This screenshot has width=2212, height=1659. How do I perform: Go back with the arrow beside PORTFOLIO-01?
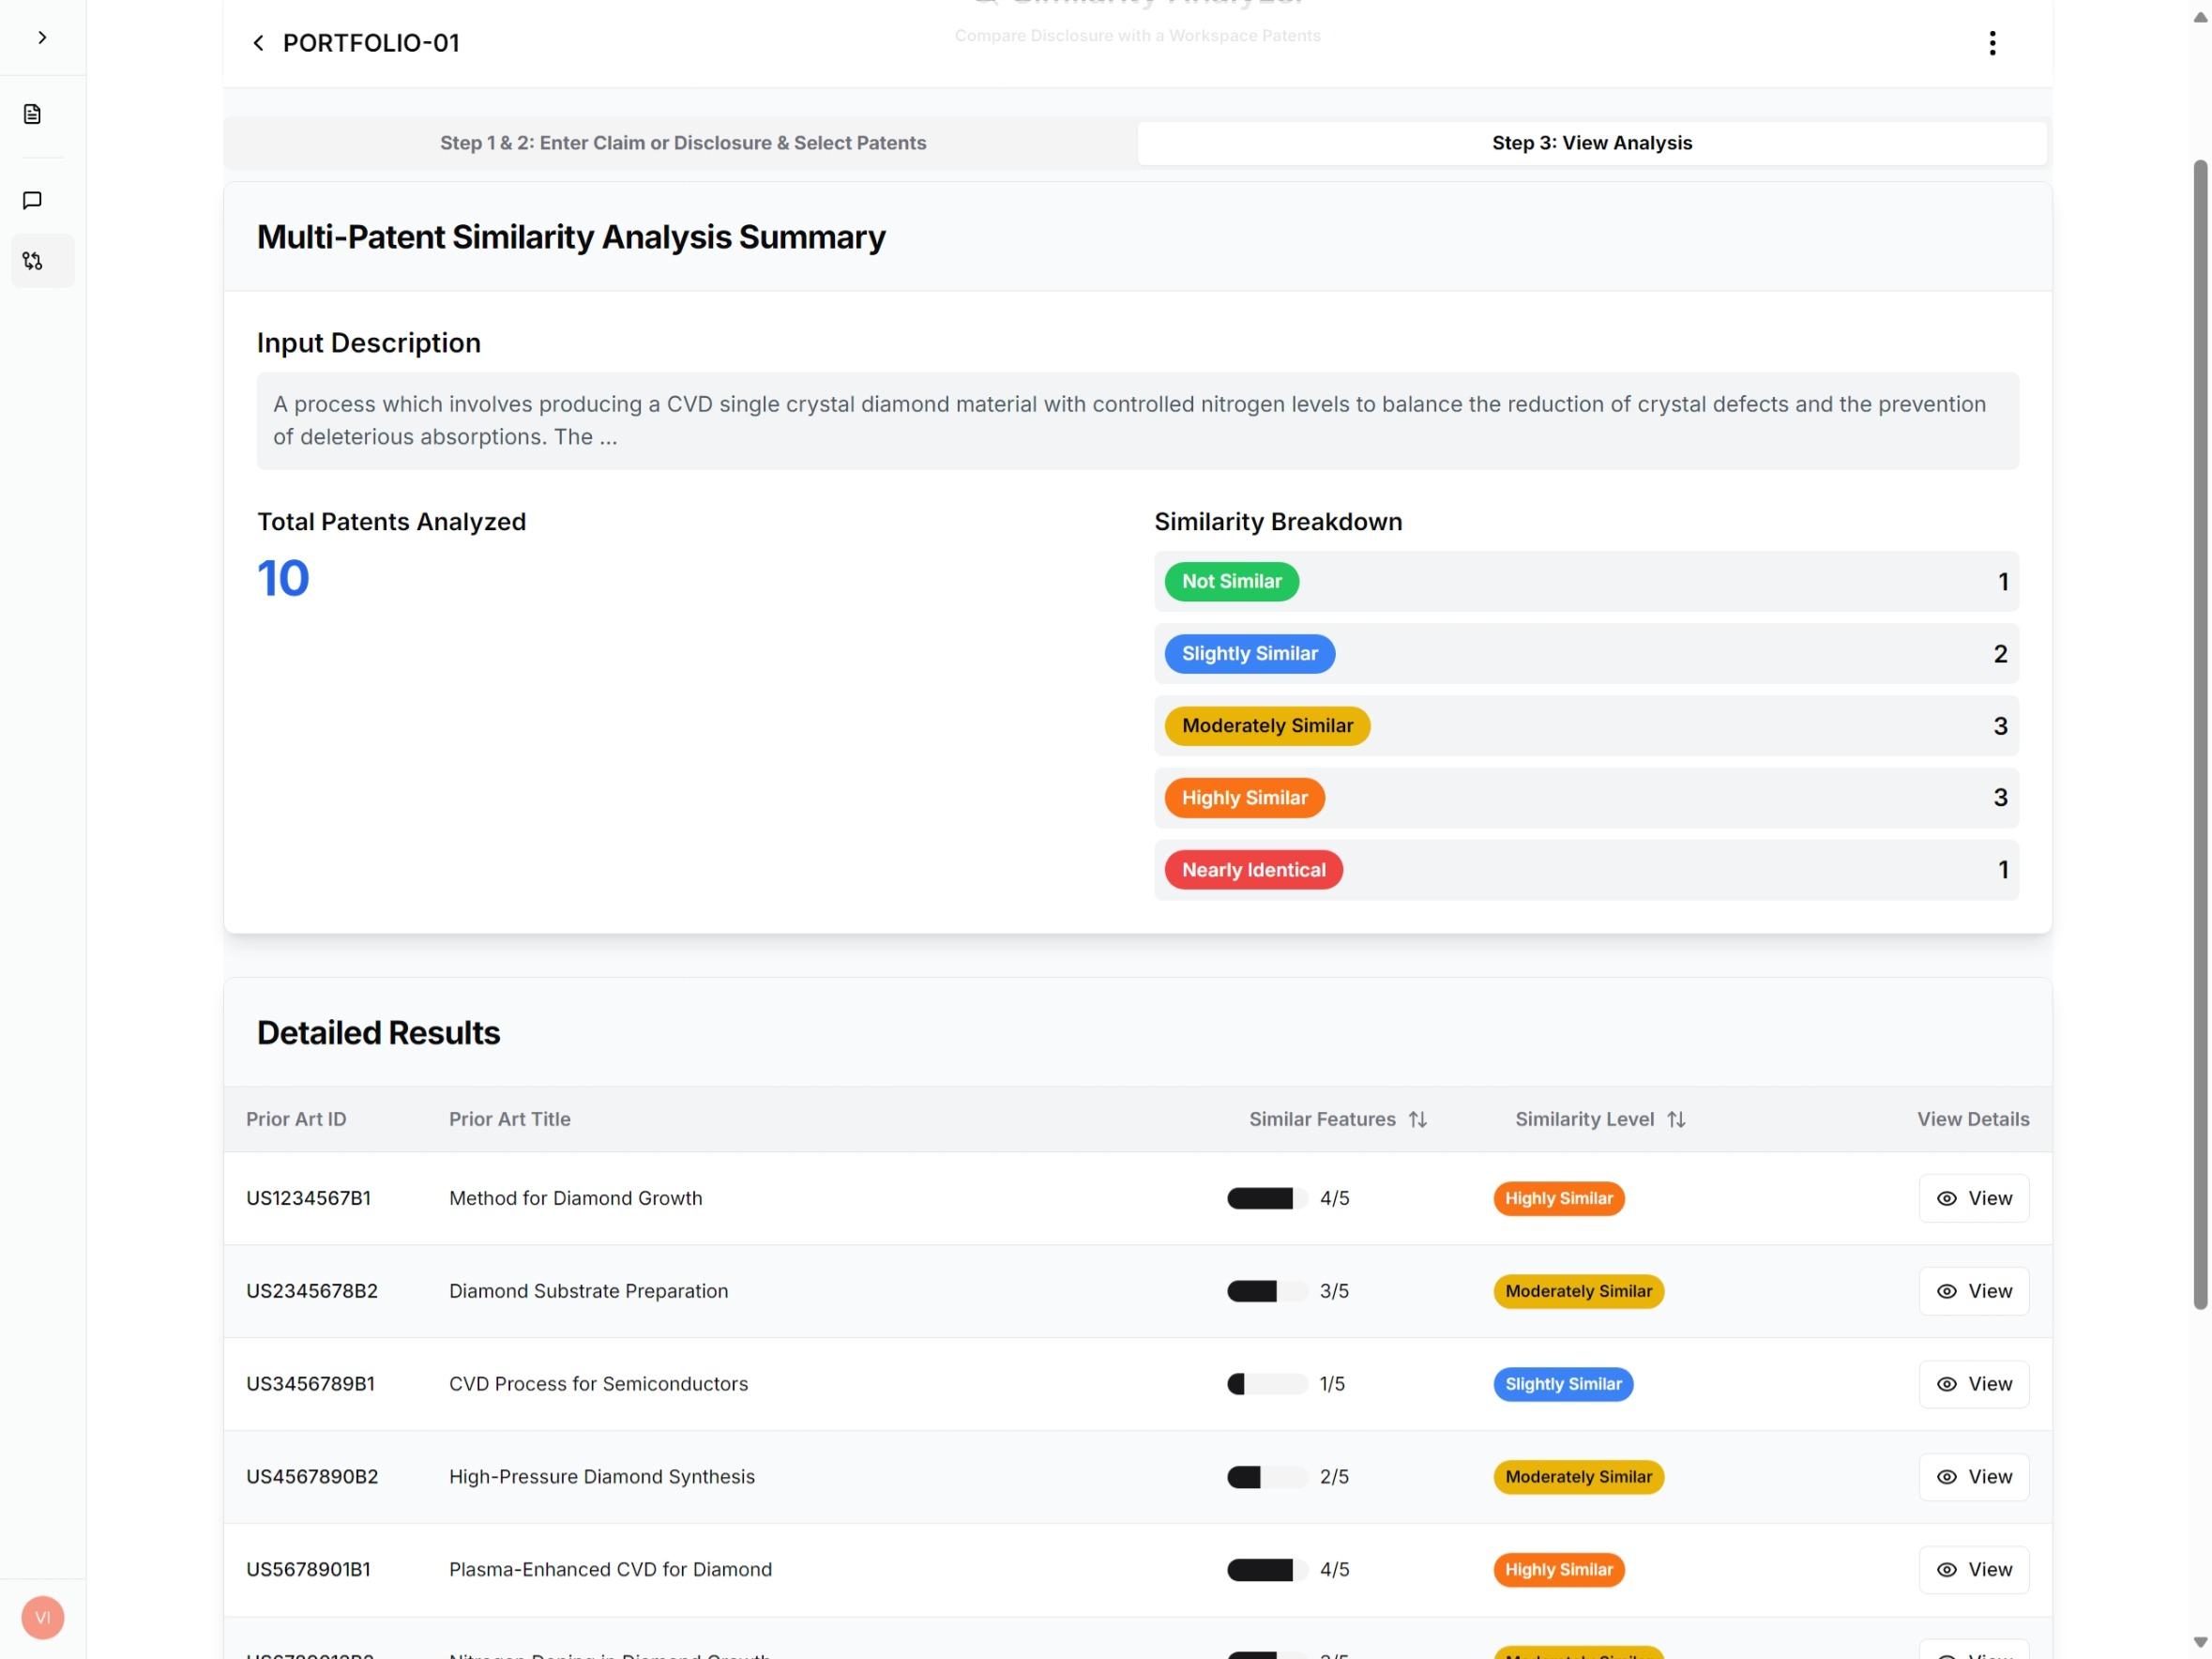coord(258,43)
